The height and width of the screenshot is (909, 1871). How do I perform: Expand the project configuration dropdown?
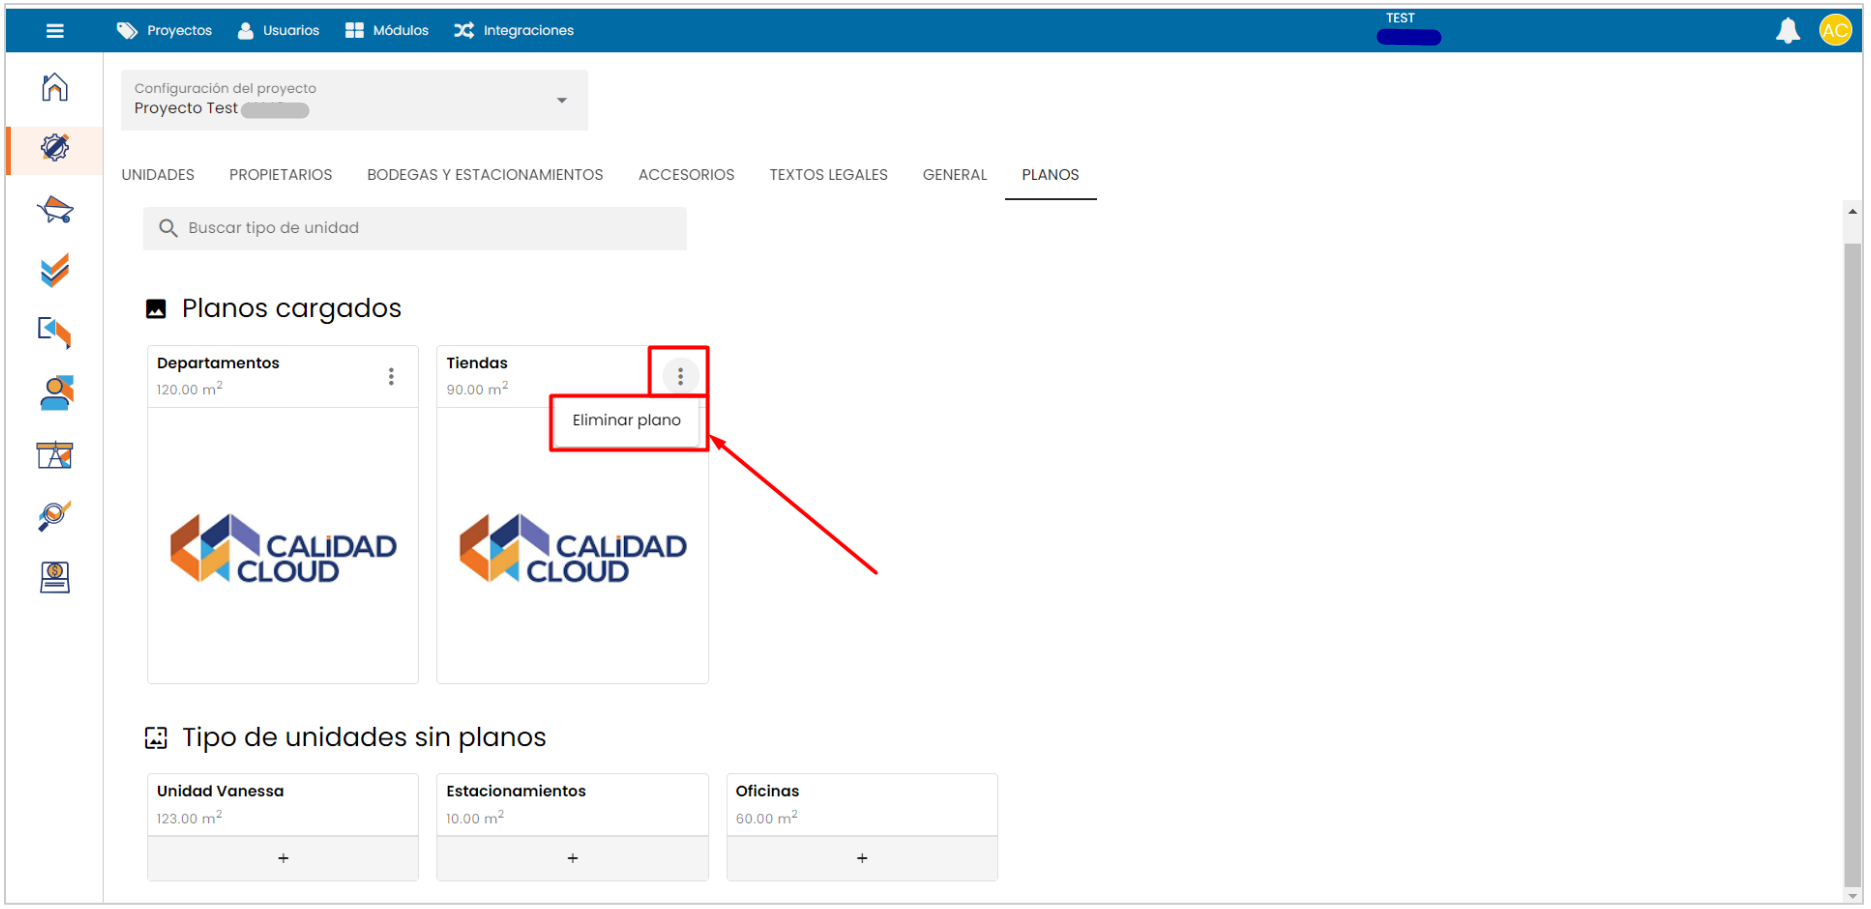(x=354, y=100)
